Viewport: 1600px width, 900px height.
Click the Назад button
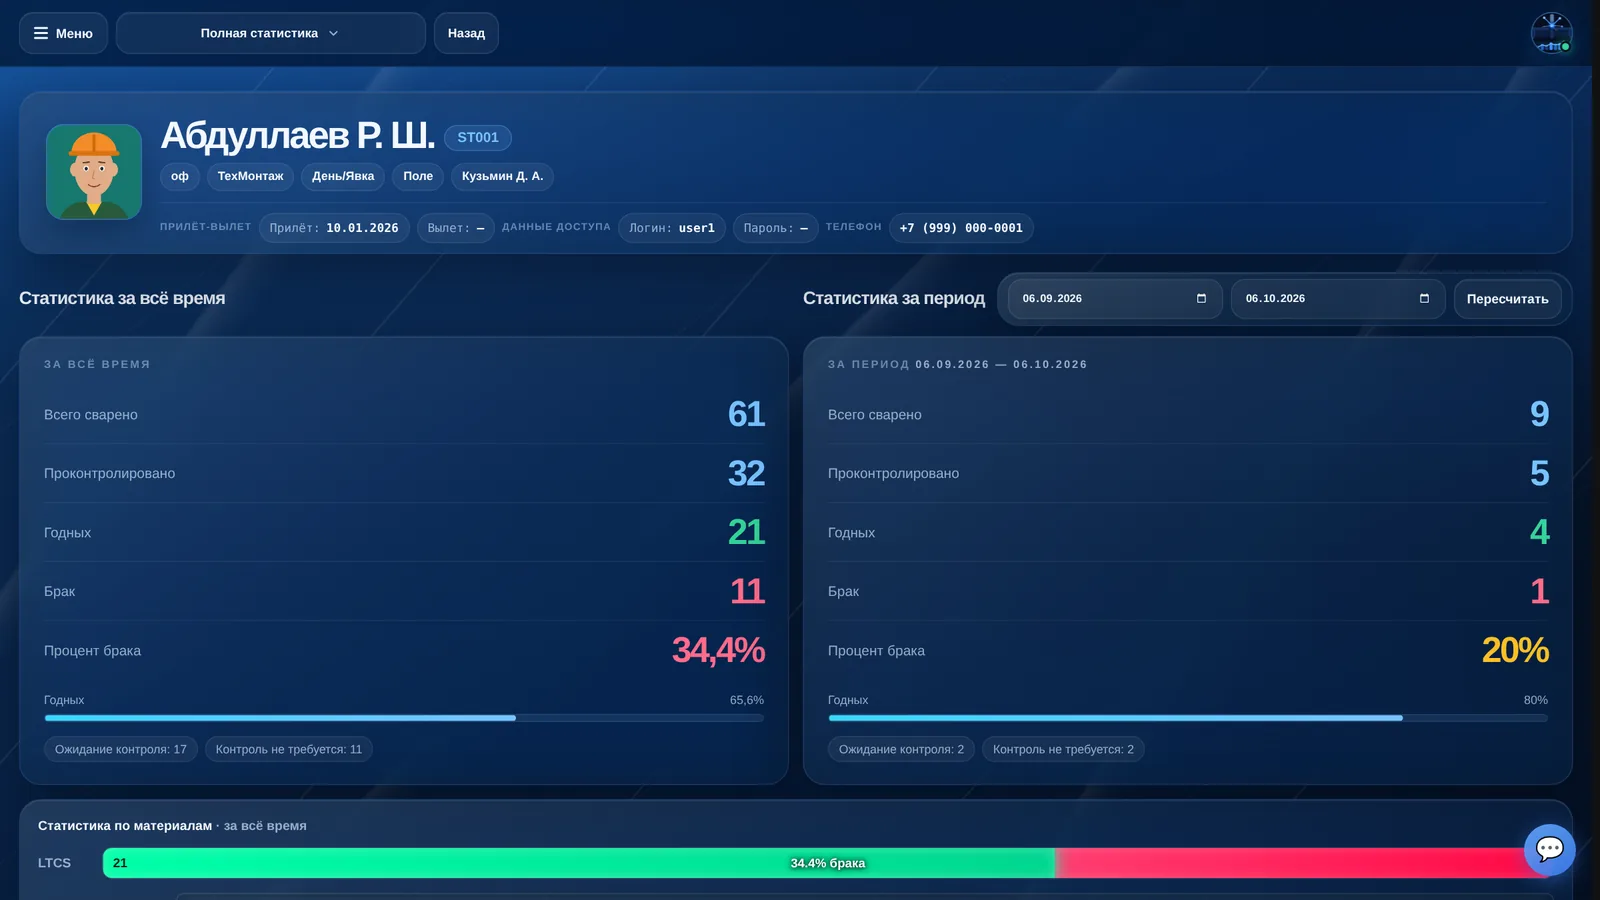point(466,33)
